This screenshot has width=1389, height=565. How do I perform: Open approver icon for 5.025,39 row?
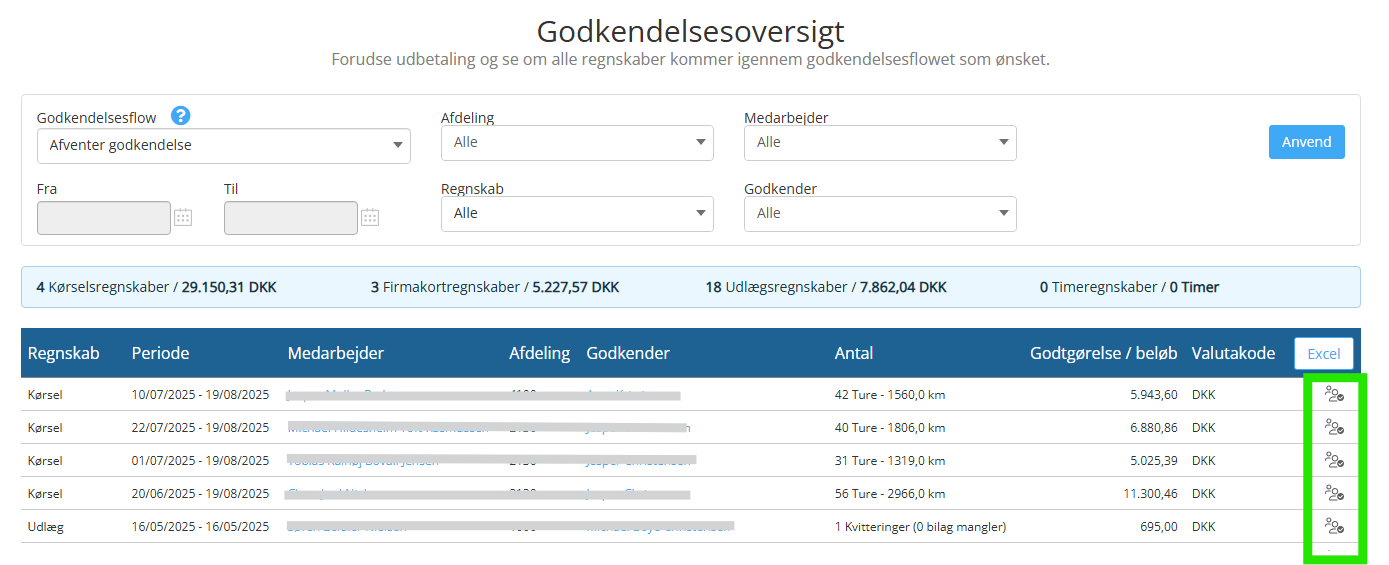pos(1333,460)
